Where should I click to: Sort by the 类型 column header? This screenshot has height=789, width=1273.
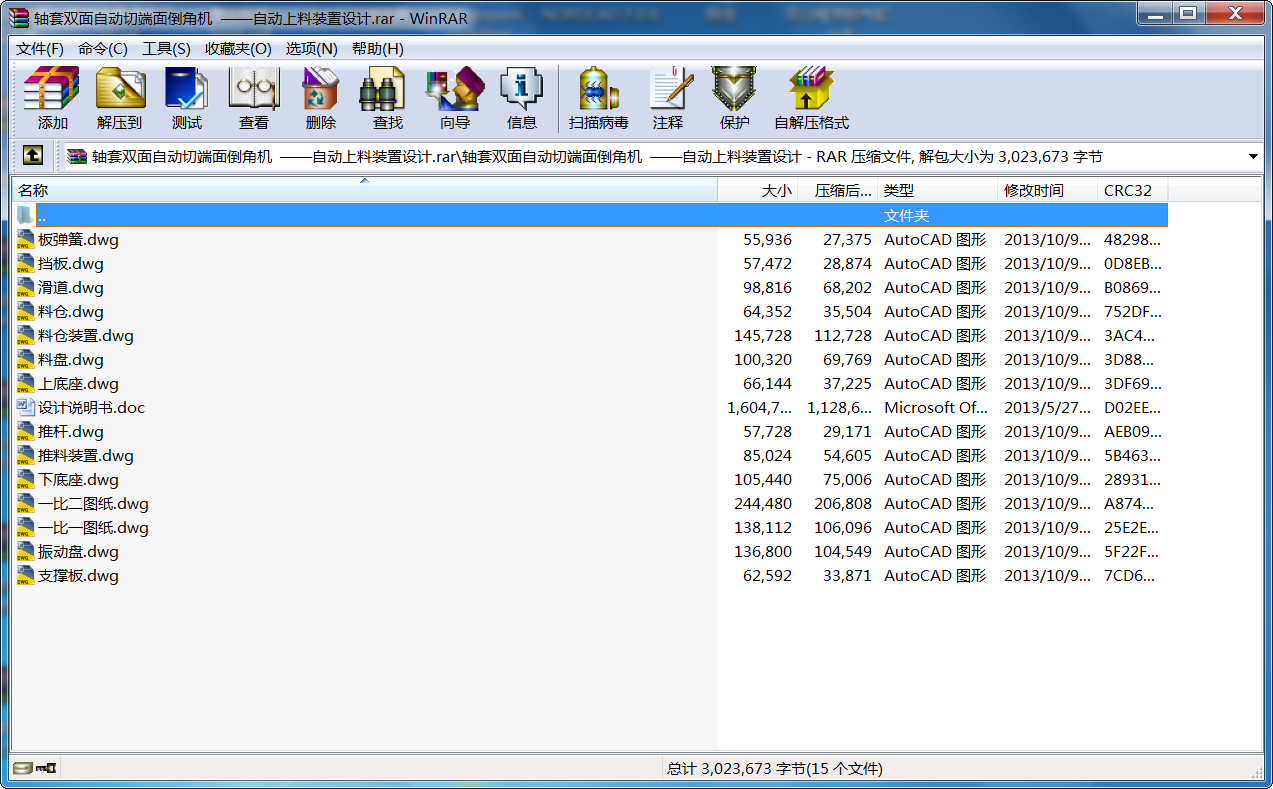pyautogui.click(x=938, y=190)
